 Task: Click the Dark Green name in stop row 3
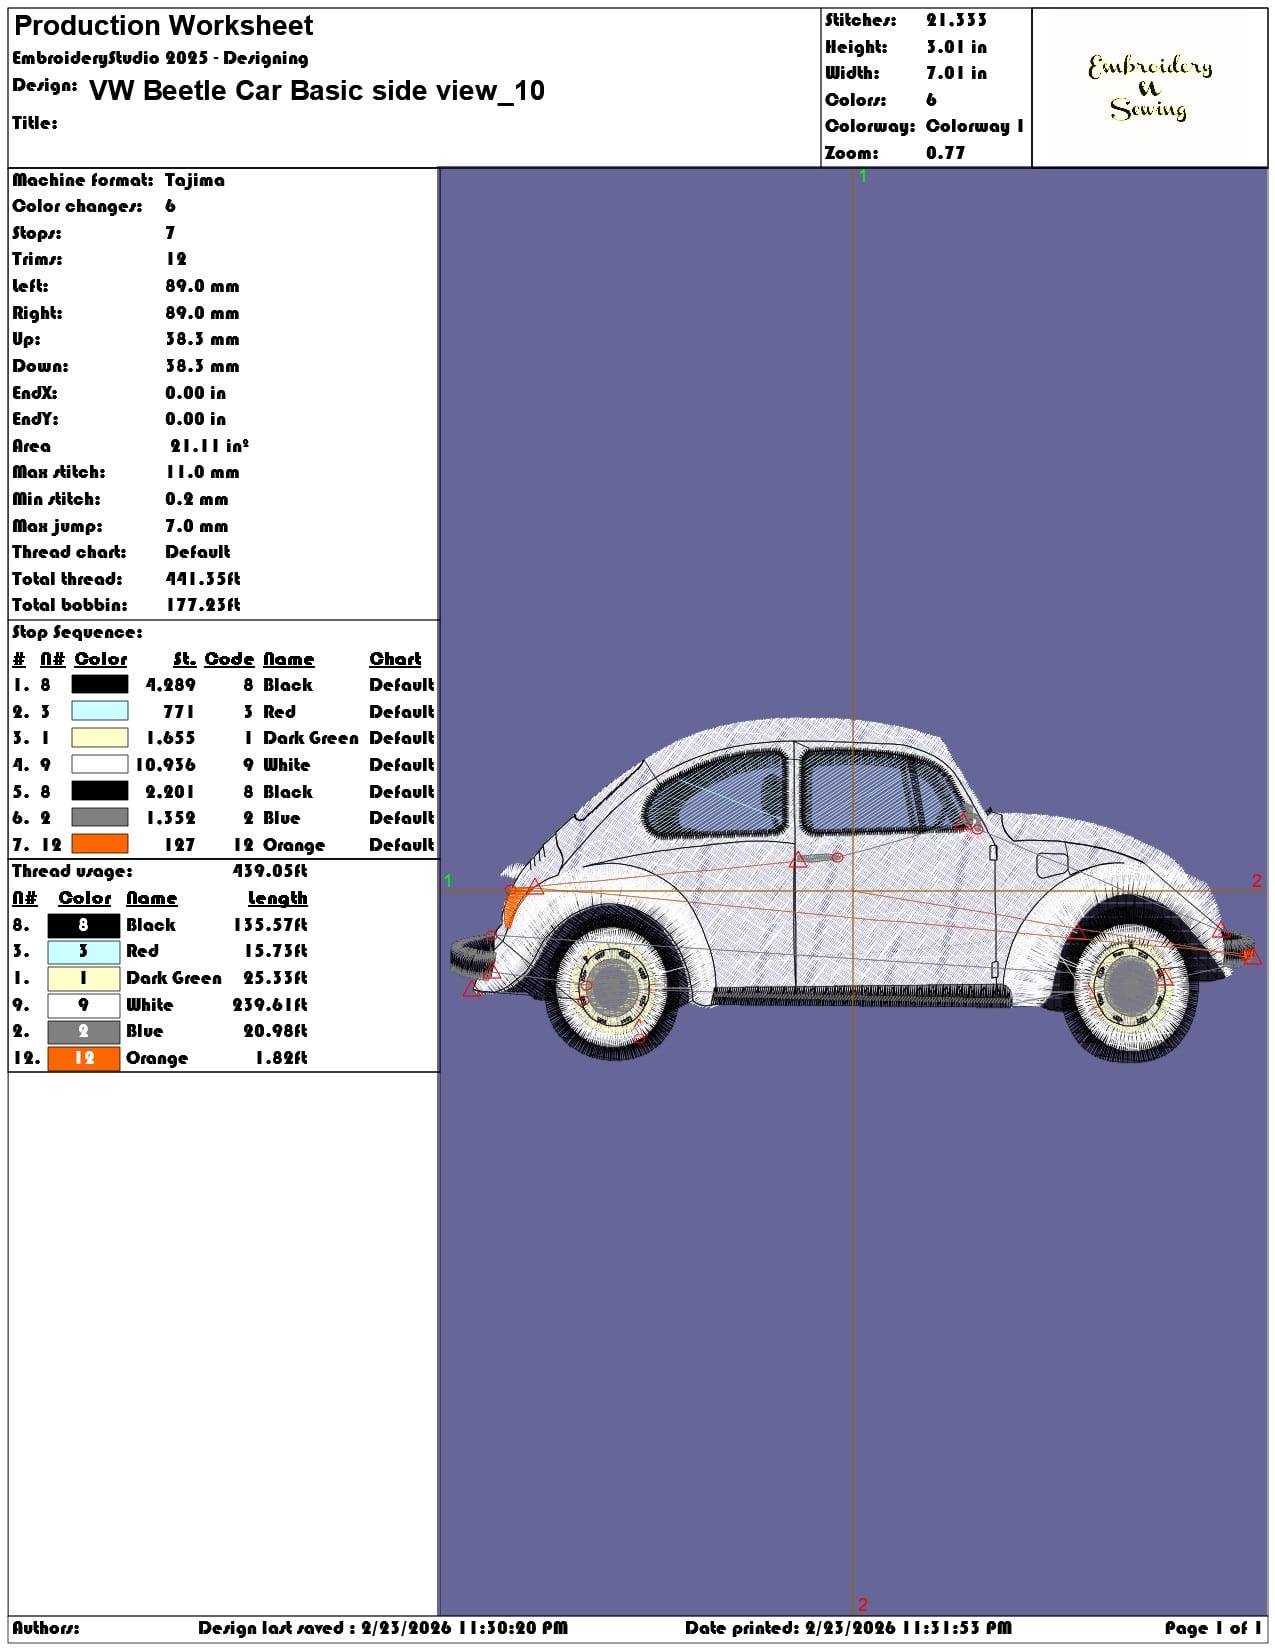[x=310, y=738]
